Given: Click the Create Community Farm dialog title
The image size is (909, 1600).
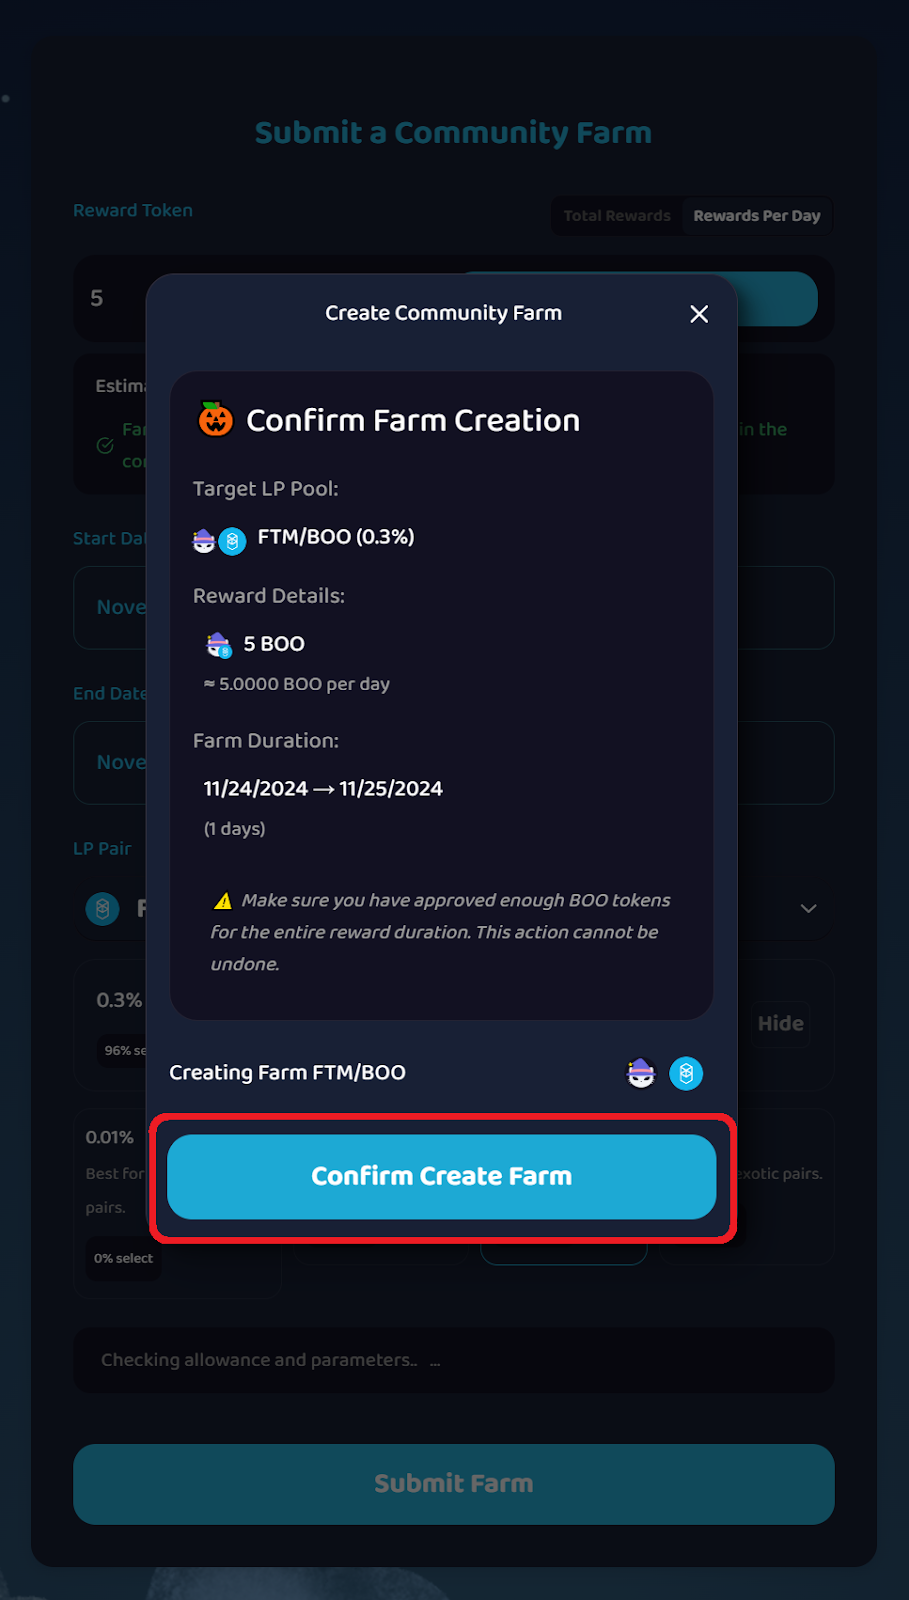Looking at the screenshot, I should pyautogui.click(x=443, y=313).
